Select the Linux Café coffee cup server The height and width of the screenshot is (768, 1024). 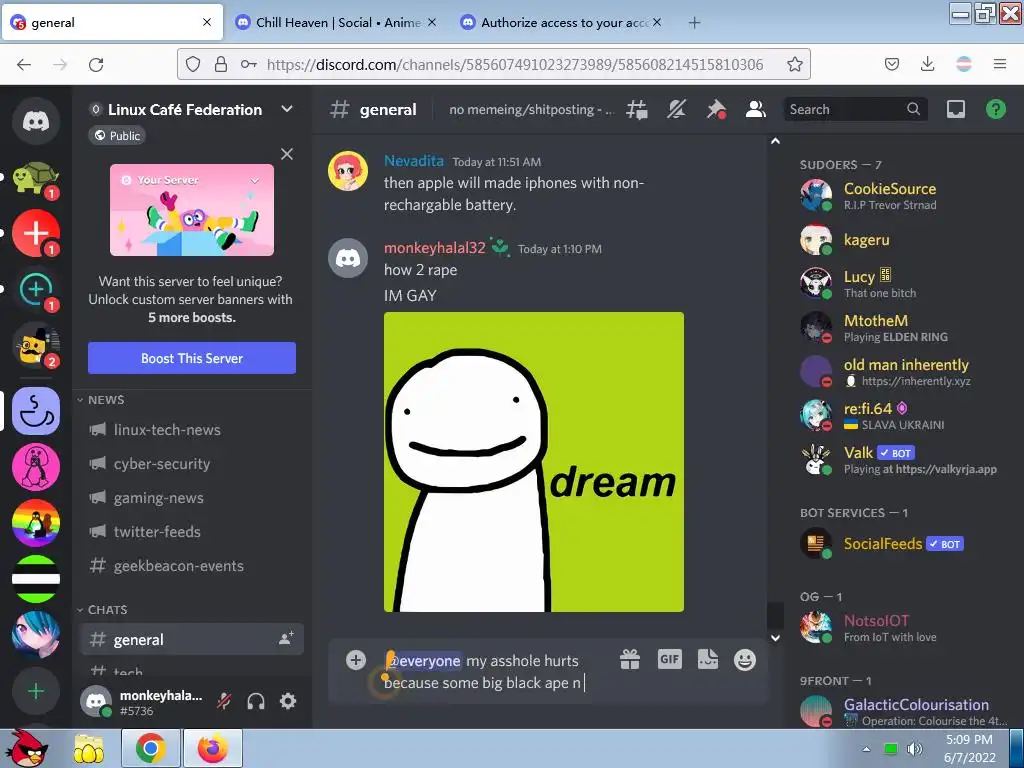click(x=36, y=411)
